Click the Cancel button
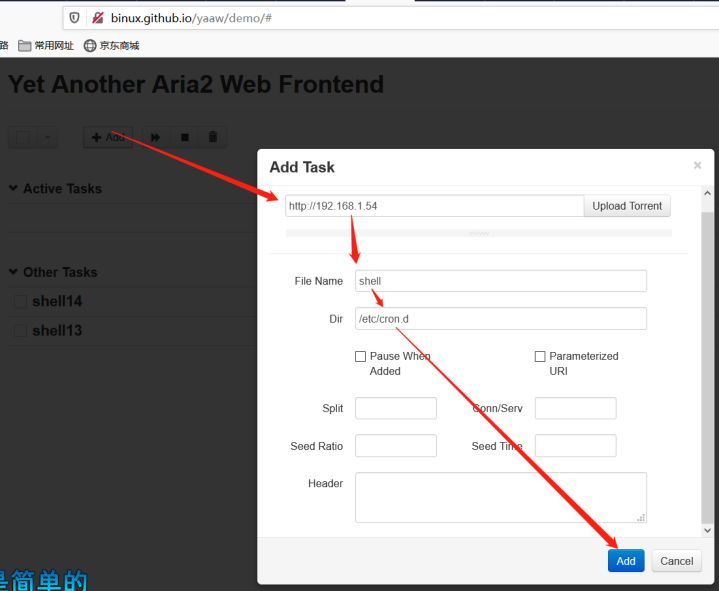 tap(676, 561)
